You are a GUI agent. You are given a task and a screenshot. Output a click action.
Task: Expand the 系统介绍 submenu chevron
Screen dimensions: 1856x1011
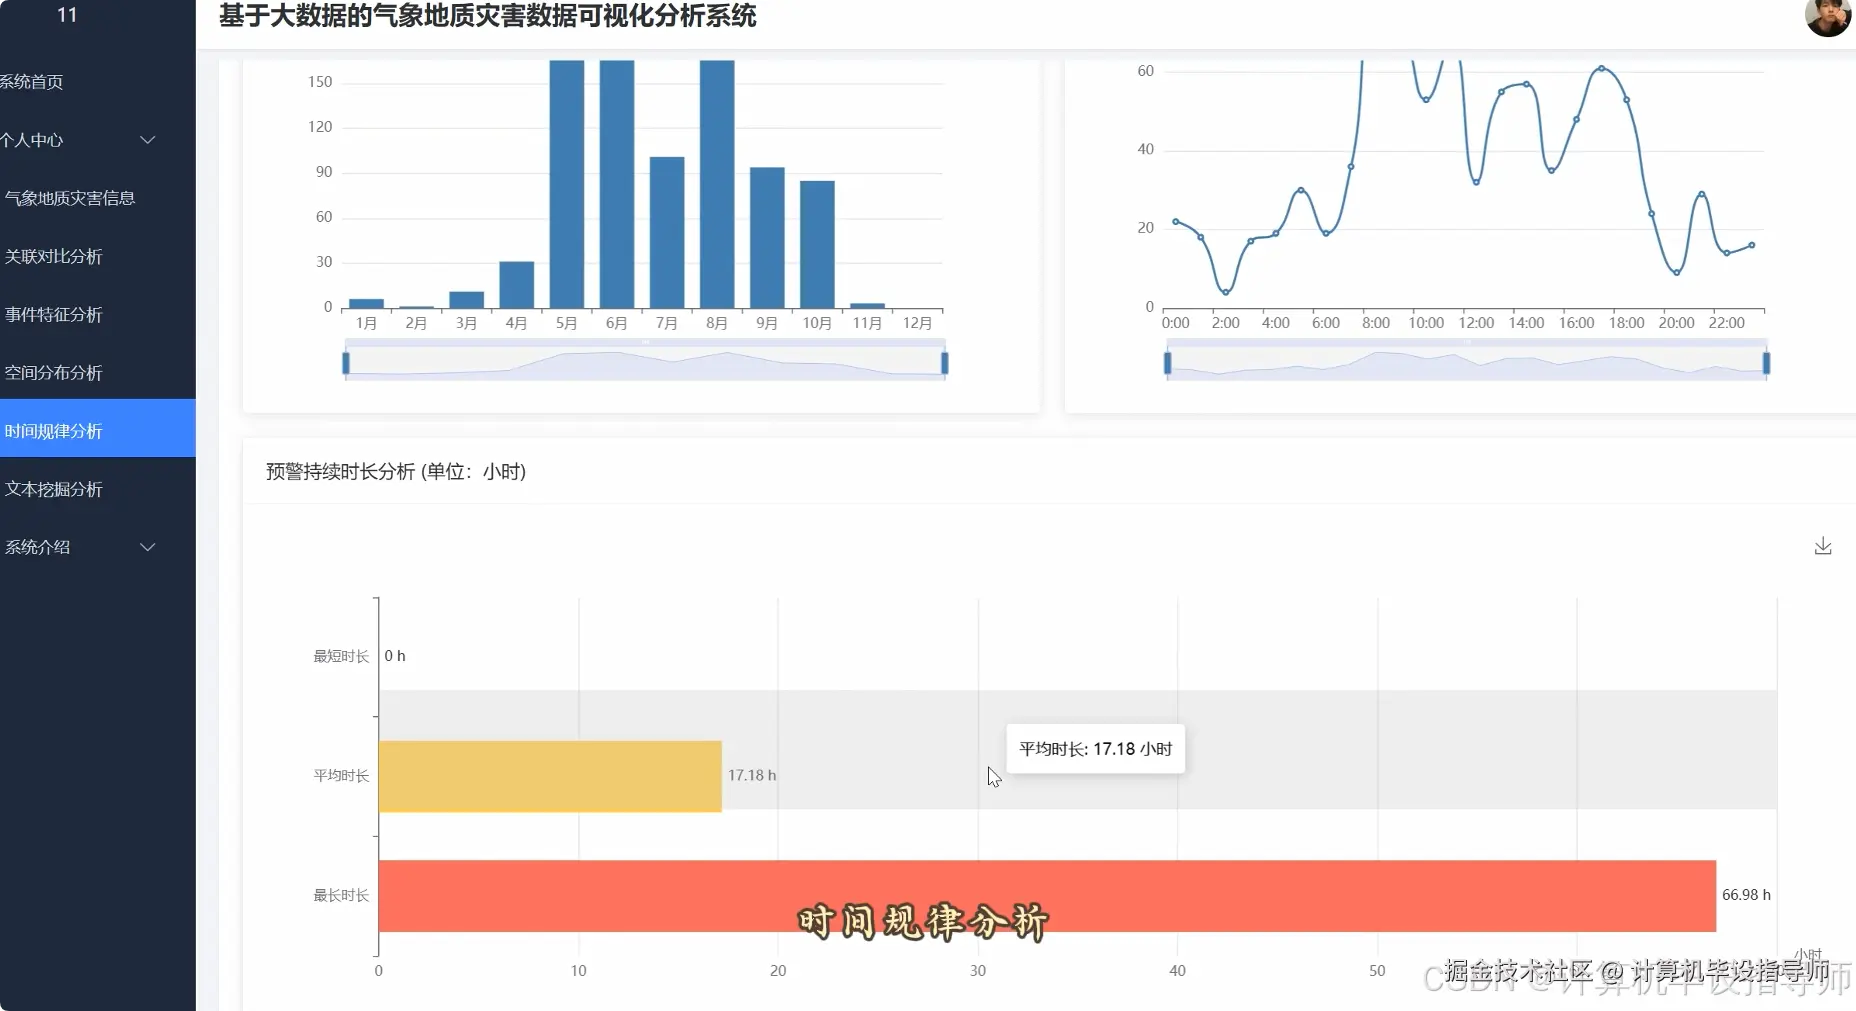coord(148,547)
